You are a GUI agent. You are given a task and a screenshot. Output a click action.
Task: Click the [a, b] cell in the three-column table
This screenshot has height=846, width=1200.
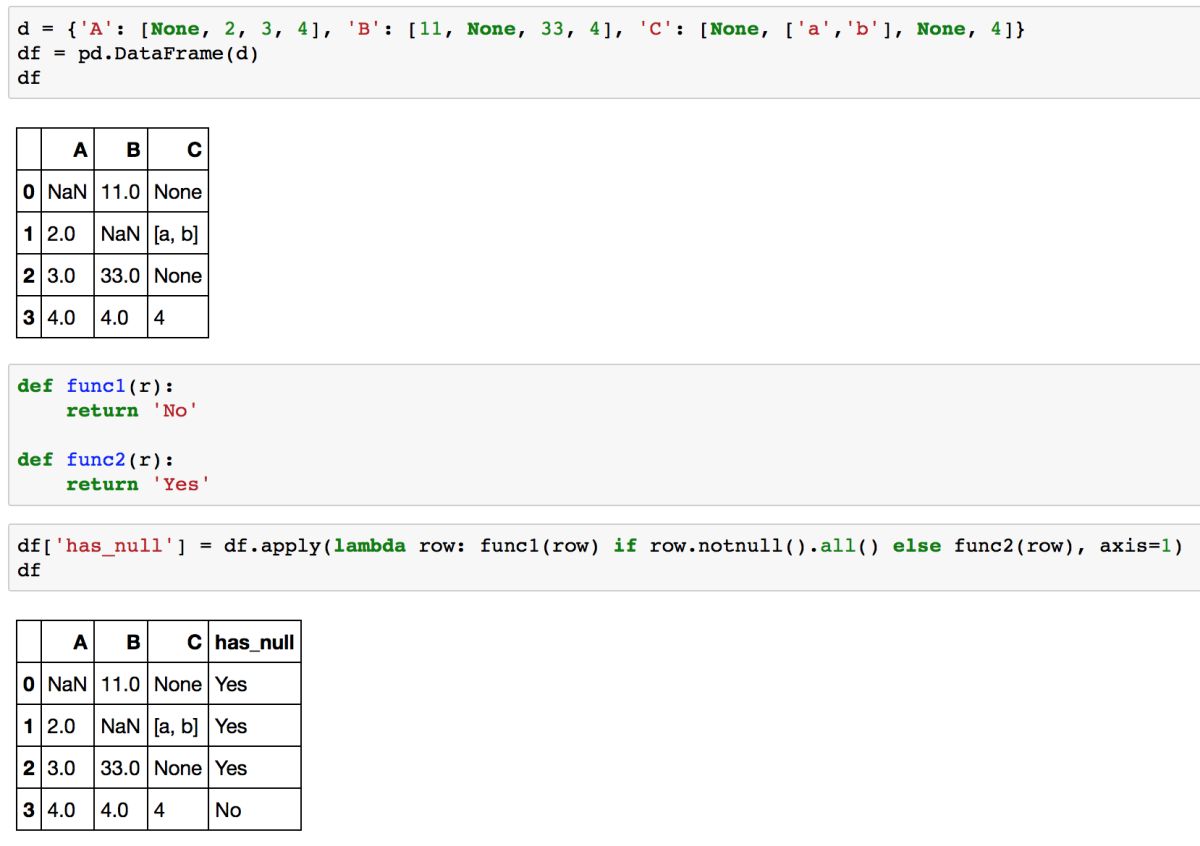(178, 234)
